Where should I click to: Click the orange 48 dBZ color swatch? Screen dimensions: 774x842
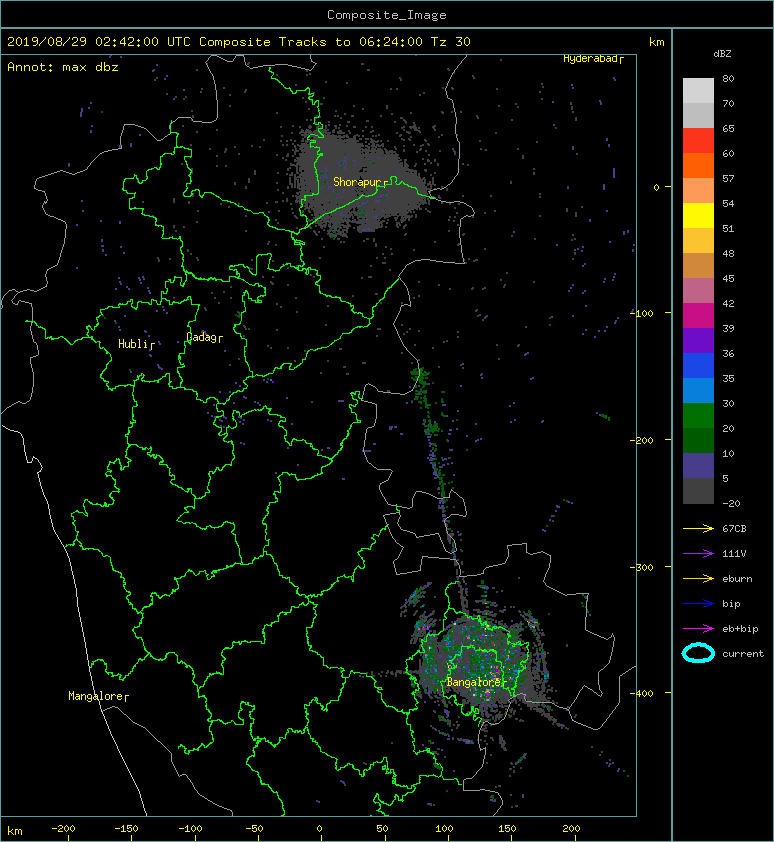(698, 265)
